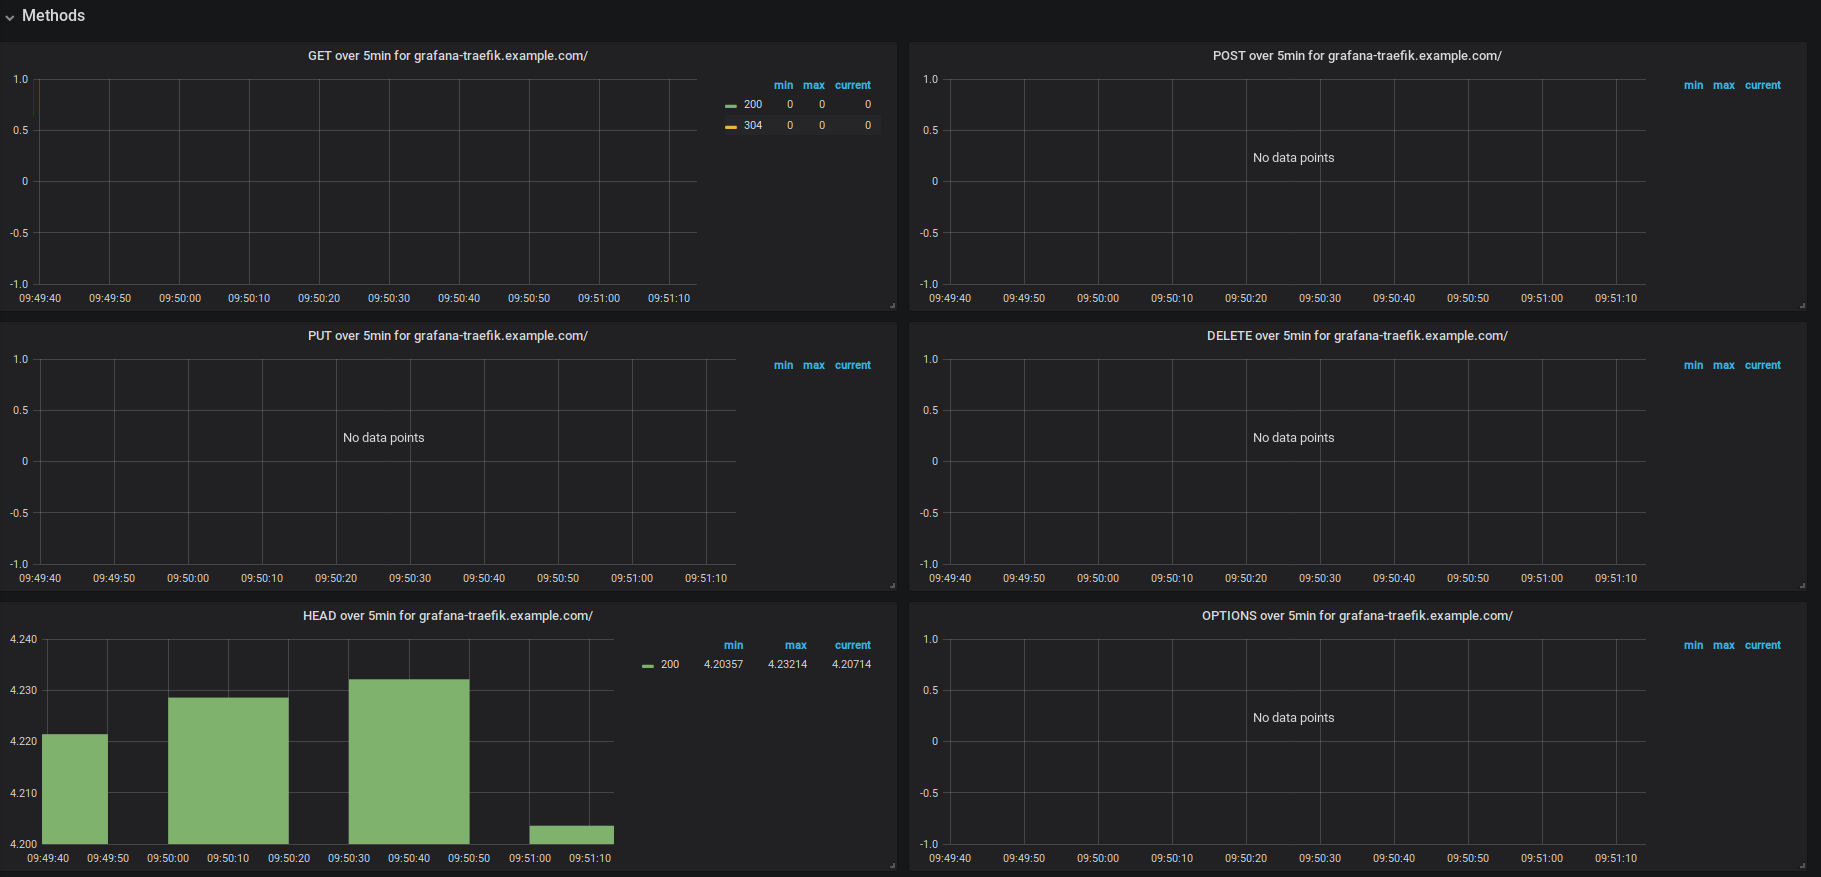The height and width of the screenshot is (877, 1821).
Task: Sort GET legend by max
Action: tap(814, 86)
